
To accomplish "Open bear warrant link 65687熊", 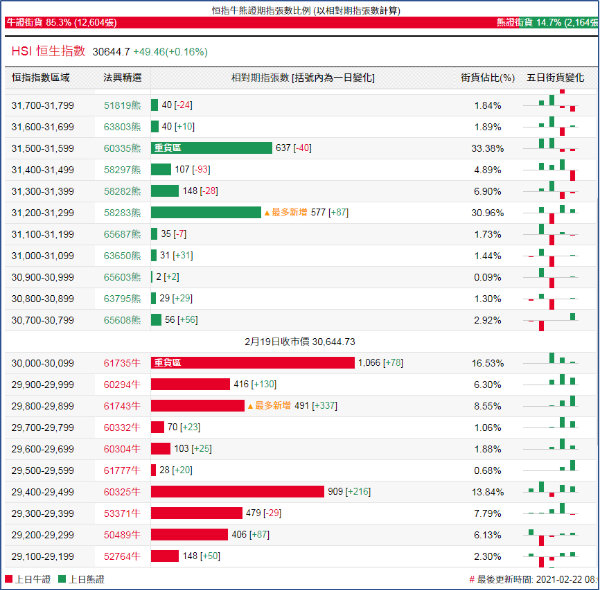I will 122,234.
